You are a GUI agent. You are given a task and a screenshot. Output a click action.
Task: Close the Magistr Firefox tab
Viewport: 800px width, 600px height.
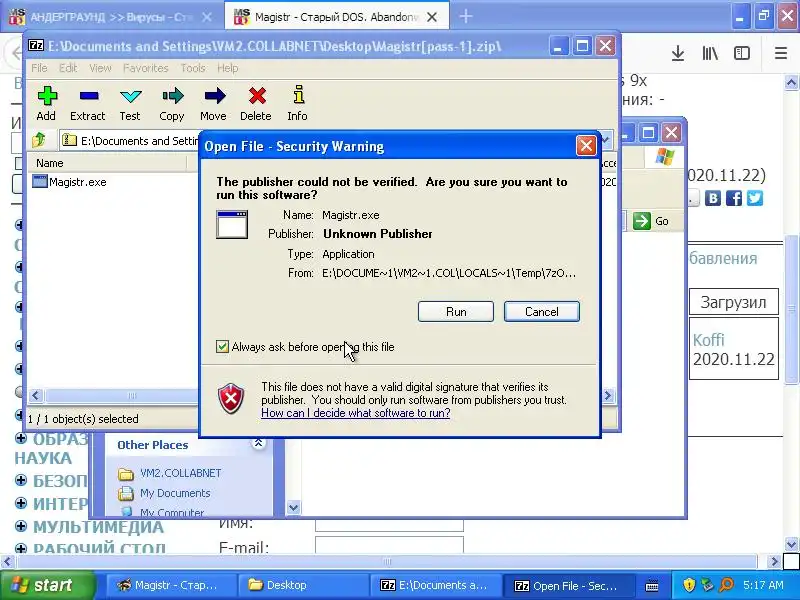click(432, 17)
